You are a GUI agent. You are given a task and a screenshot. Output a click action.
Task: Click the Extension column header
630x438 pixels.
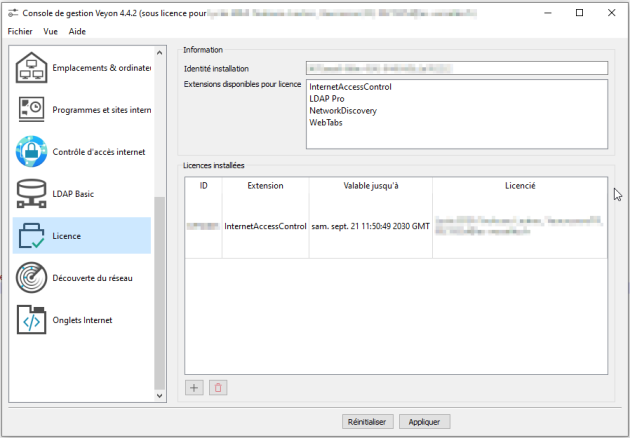pyautogui.click(x=265, y=186)
